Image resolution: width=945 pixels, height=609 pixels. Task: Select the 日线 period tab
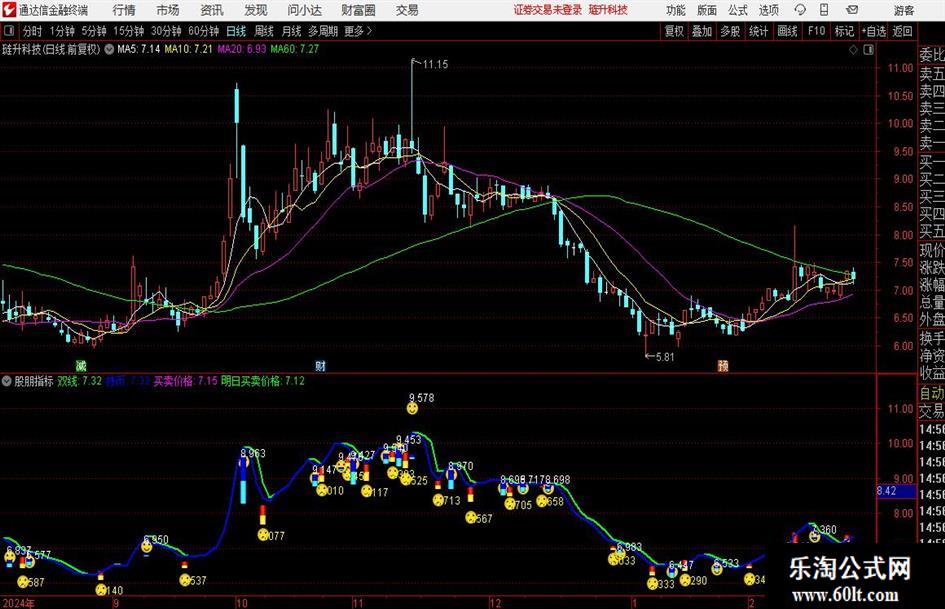[236, 31]
